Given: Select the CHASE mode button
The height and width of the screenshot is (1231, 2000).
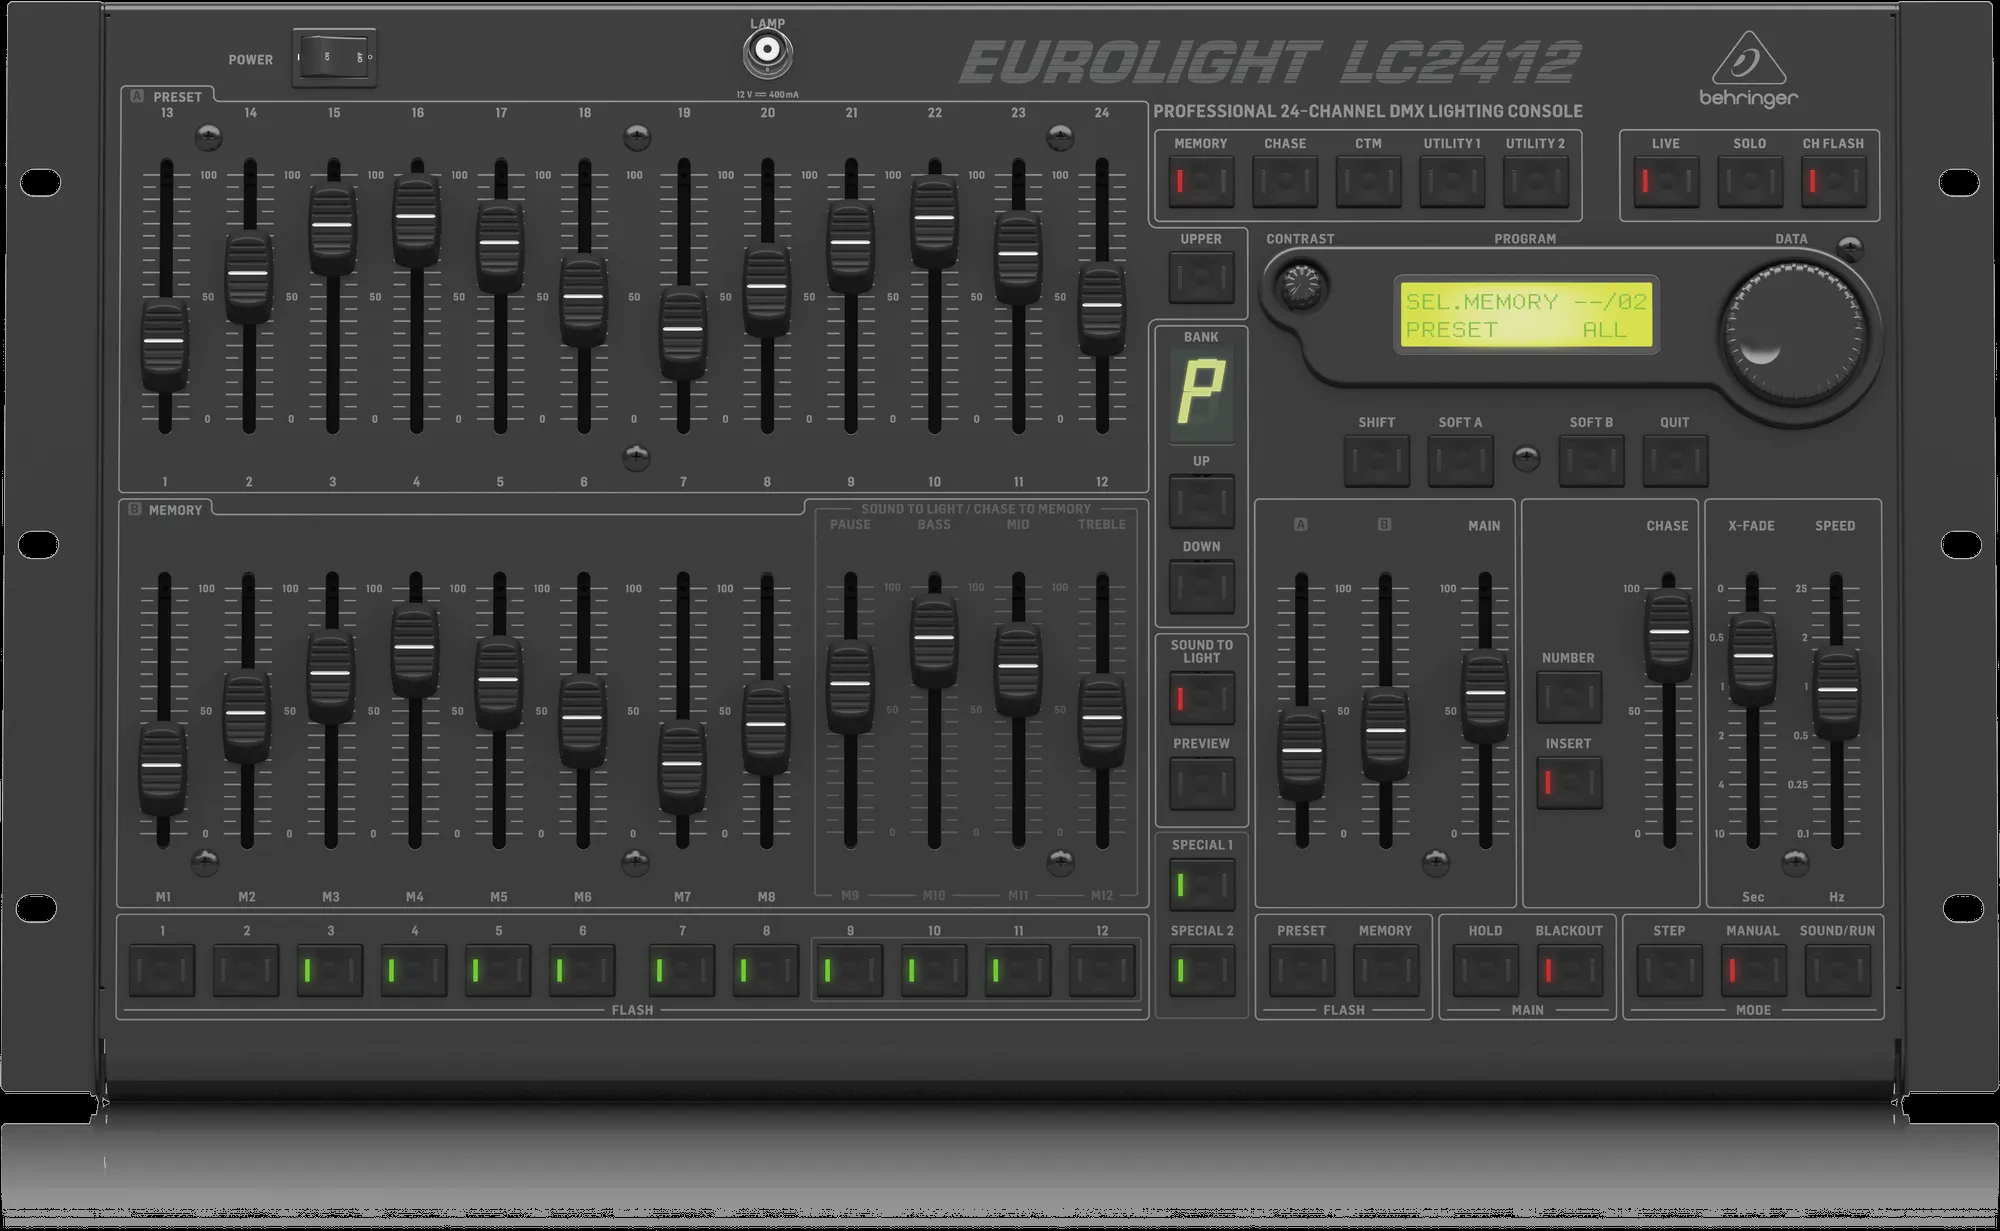Looking at the screenshot, I should point(1284,181).
